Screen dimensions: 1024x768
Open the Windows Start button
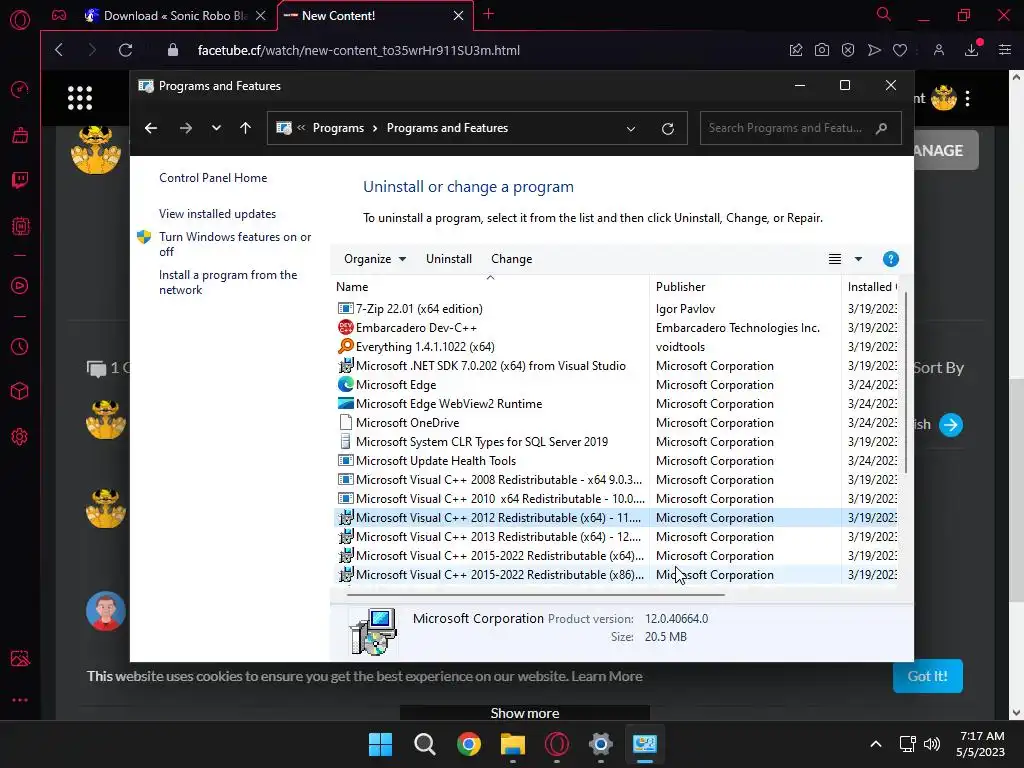[380, 744]
